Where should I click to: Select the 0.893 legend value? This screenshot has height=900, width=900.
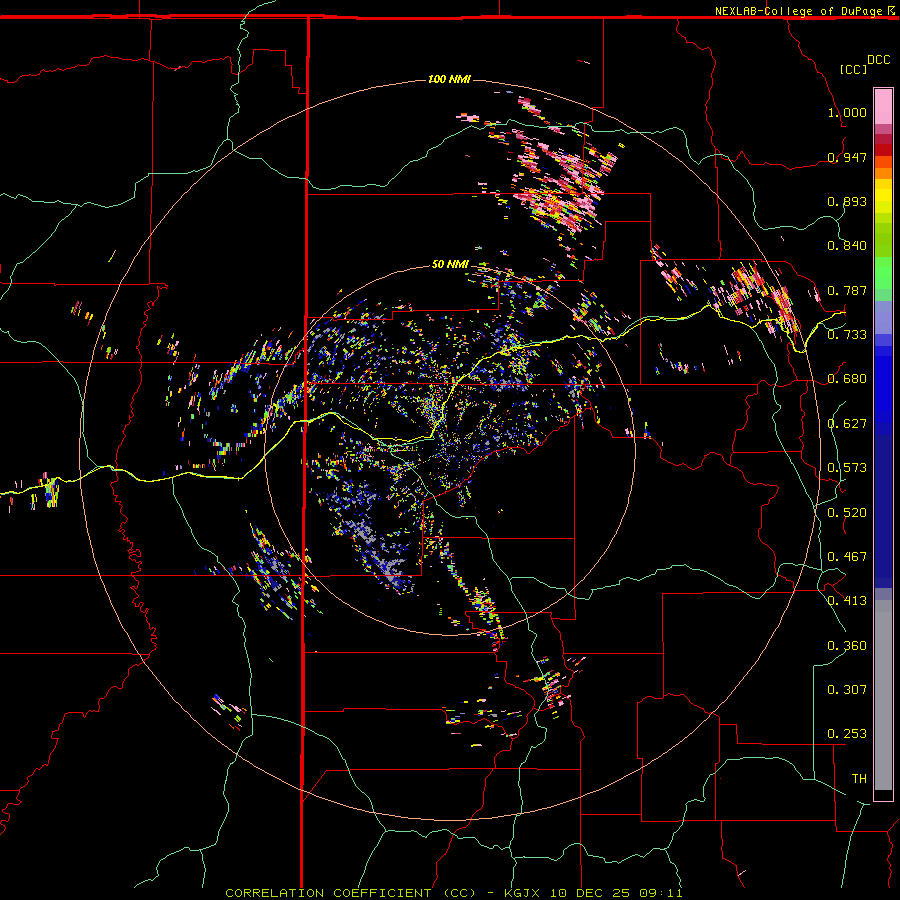pos(847,201)
